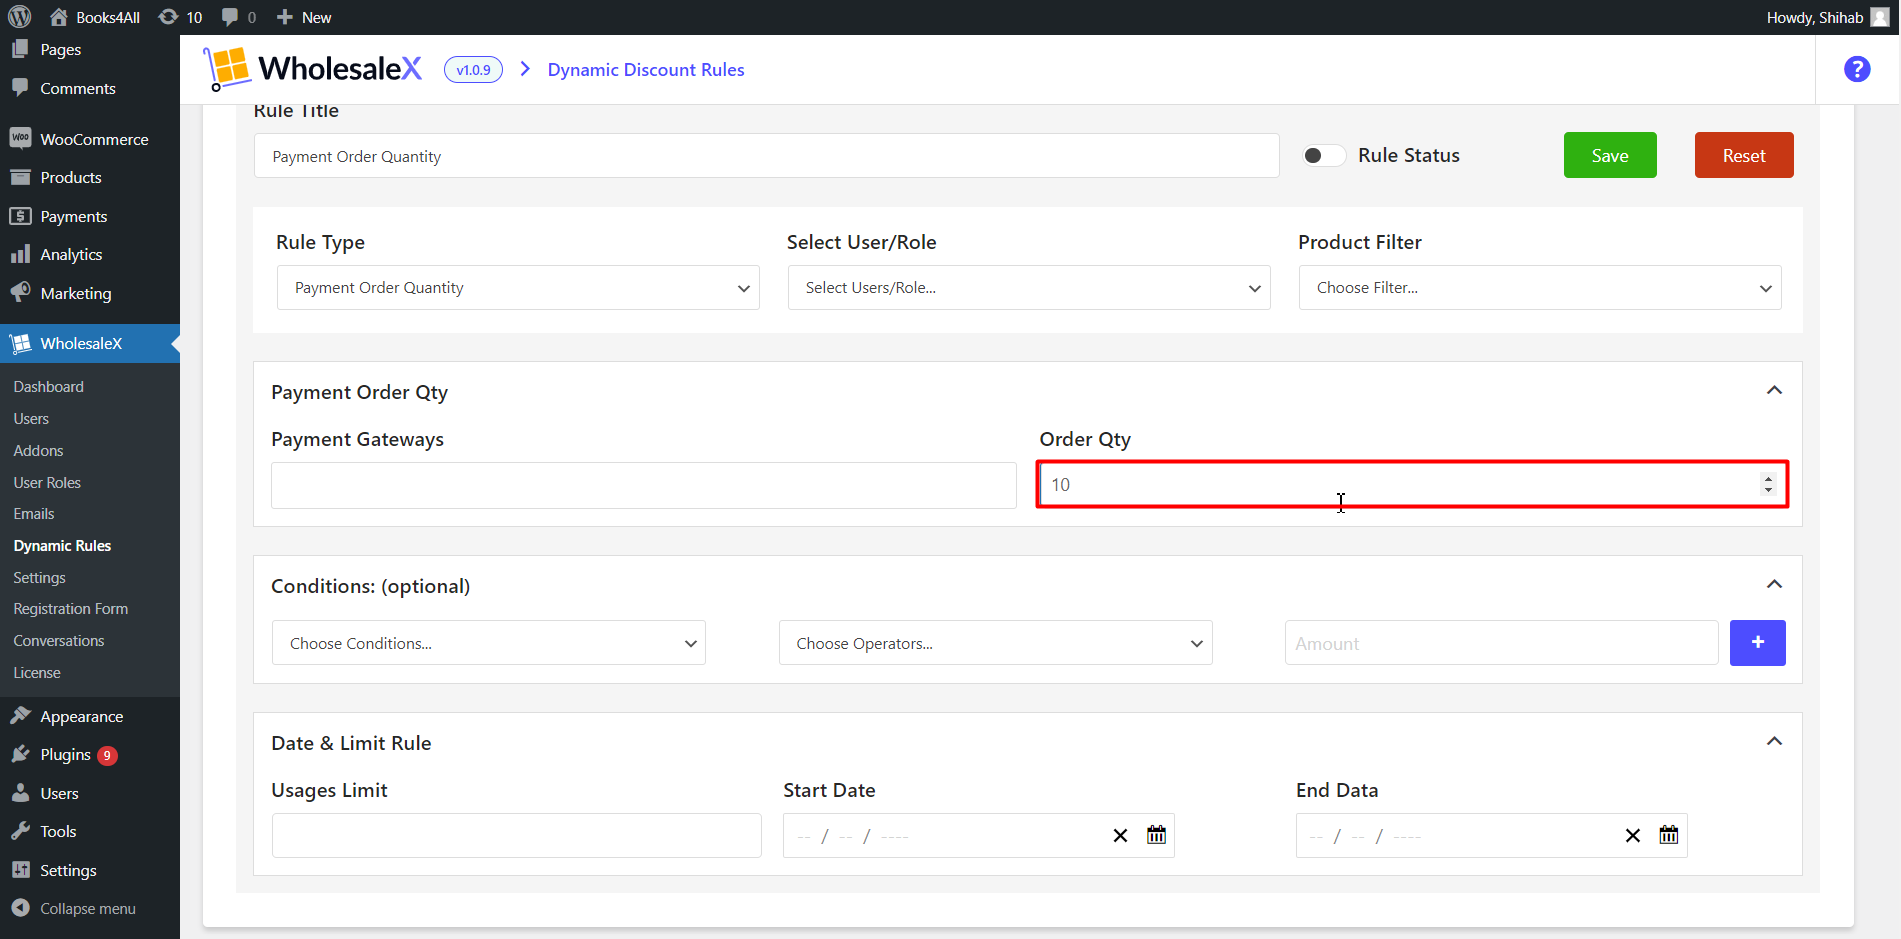1901x939 pixels.
Task: Open the WordPress logo menu
Action: coord(20,17)
